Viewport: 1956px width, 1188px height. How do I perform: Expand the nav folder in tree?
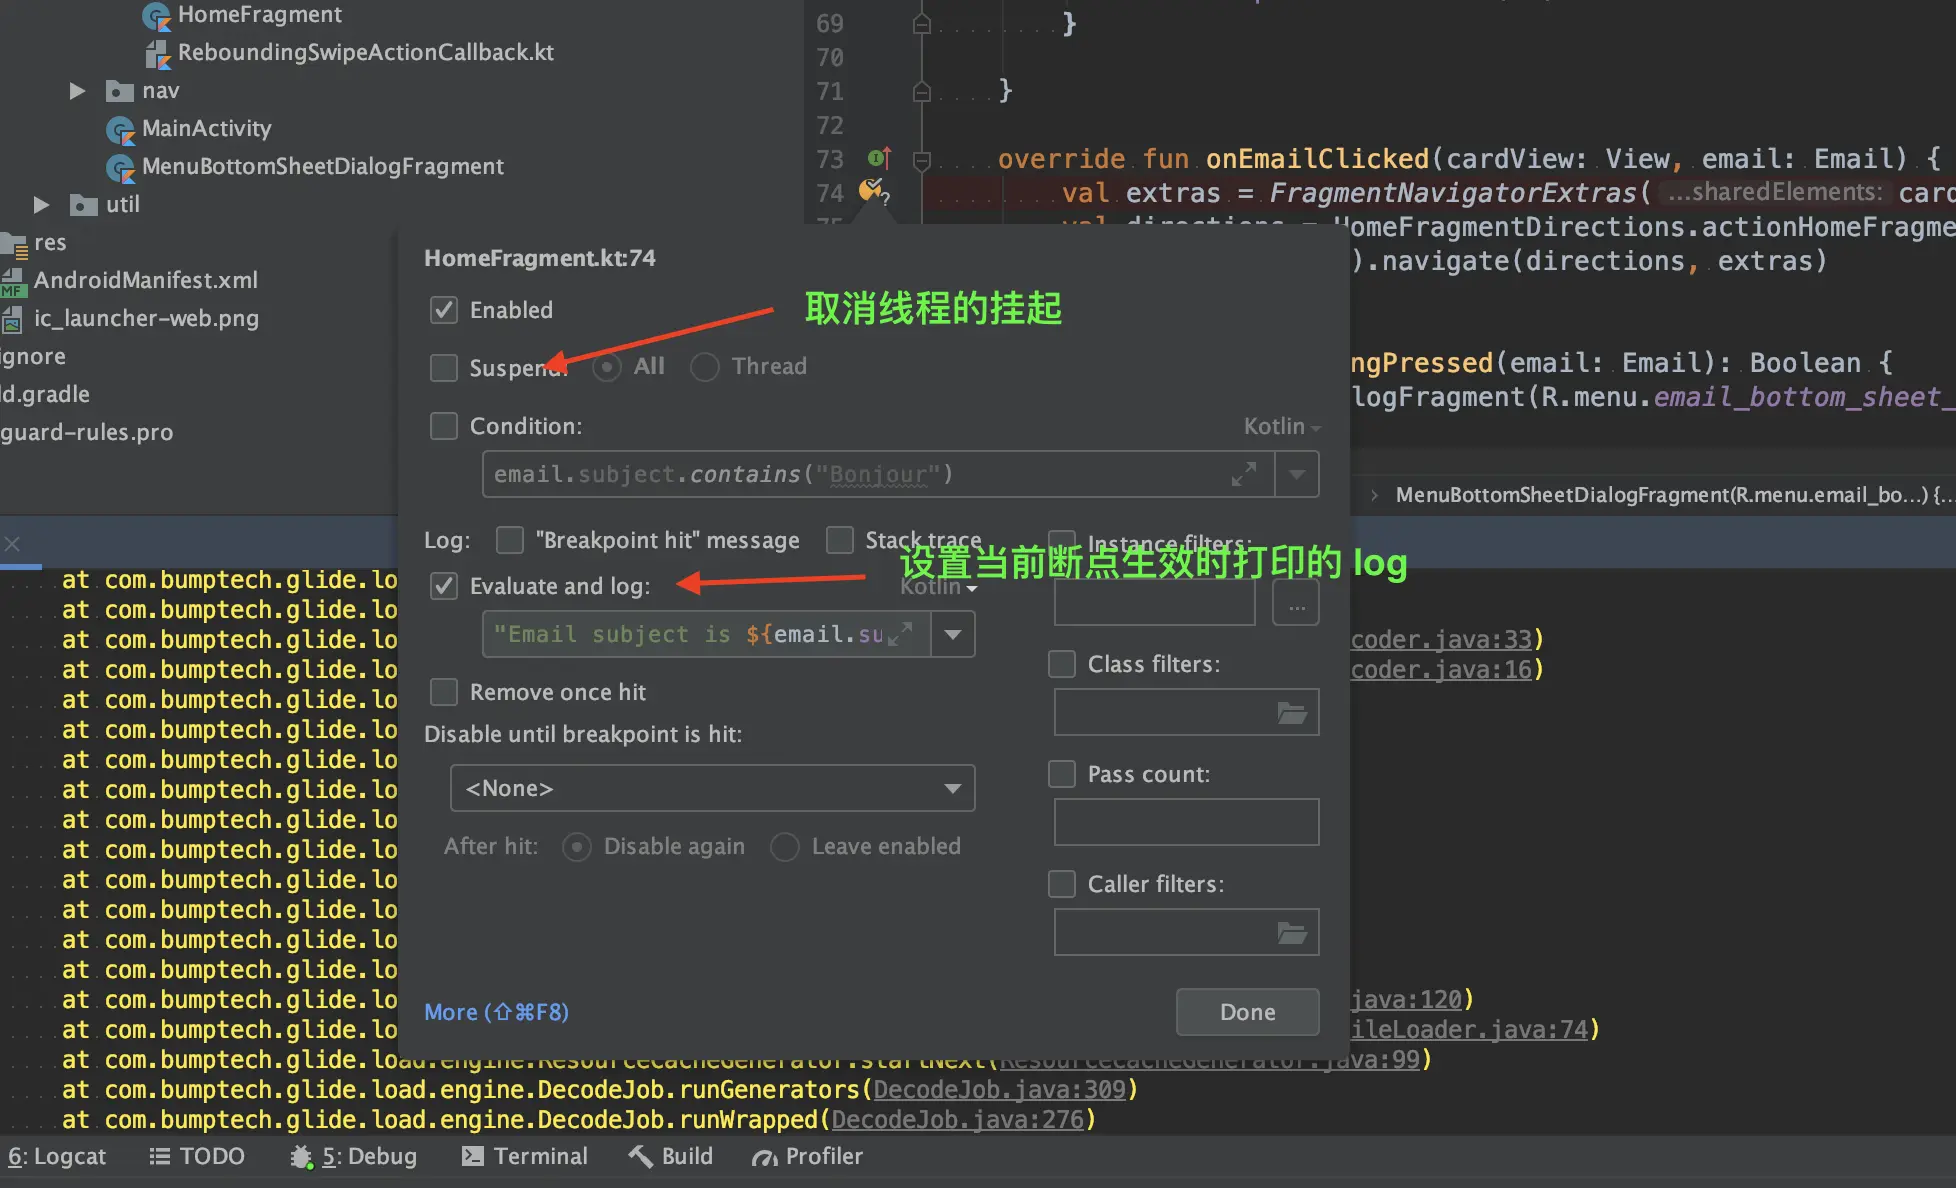77,91
